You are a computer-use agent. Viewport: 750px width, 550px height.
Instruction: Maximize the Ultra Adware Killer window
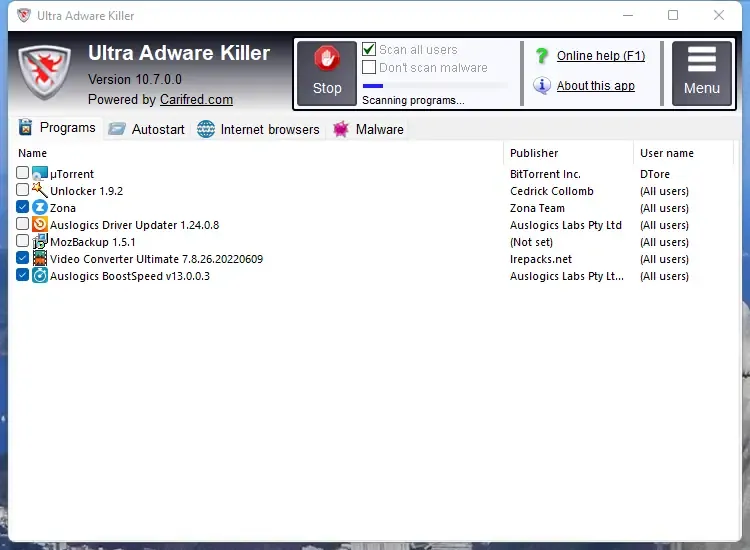pyautogui.click(x=673, y=15)
